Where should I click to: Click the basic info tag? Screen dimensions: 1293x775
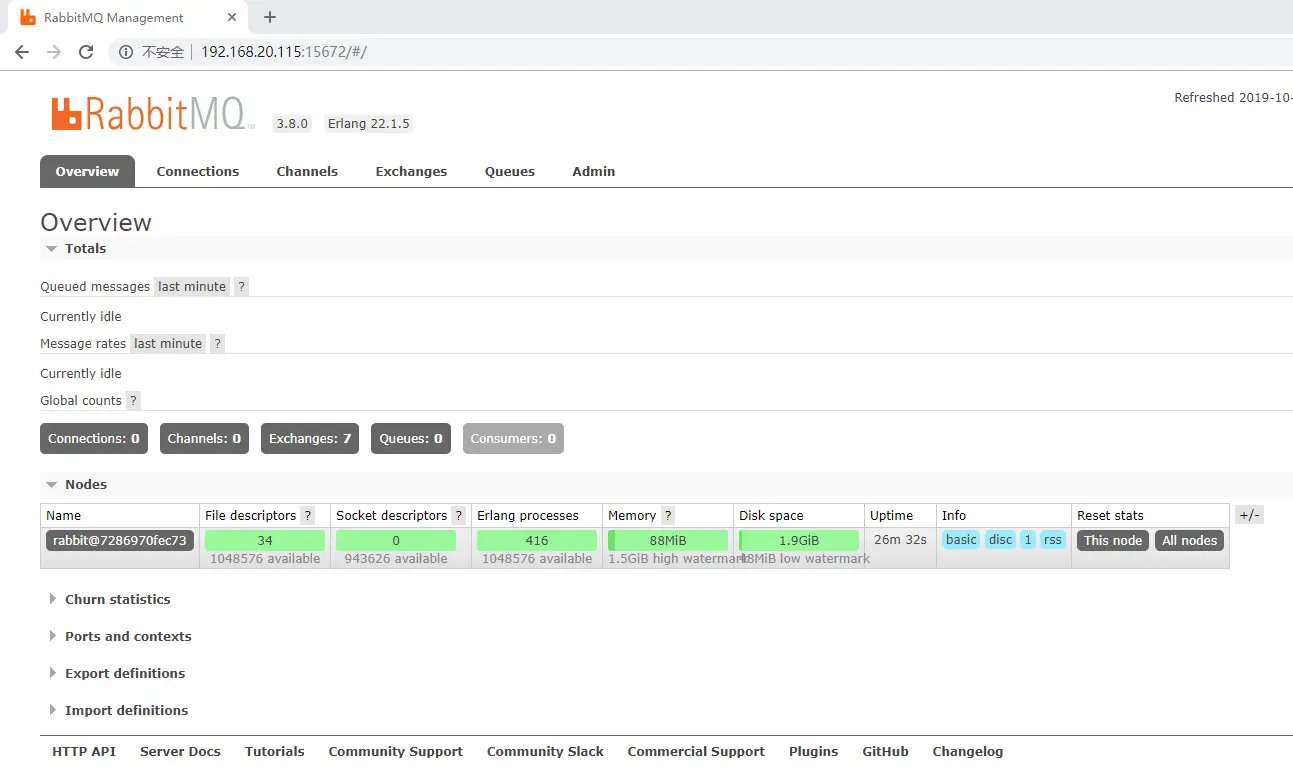tap(961, 540)
